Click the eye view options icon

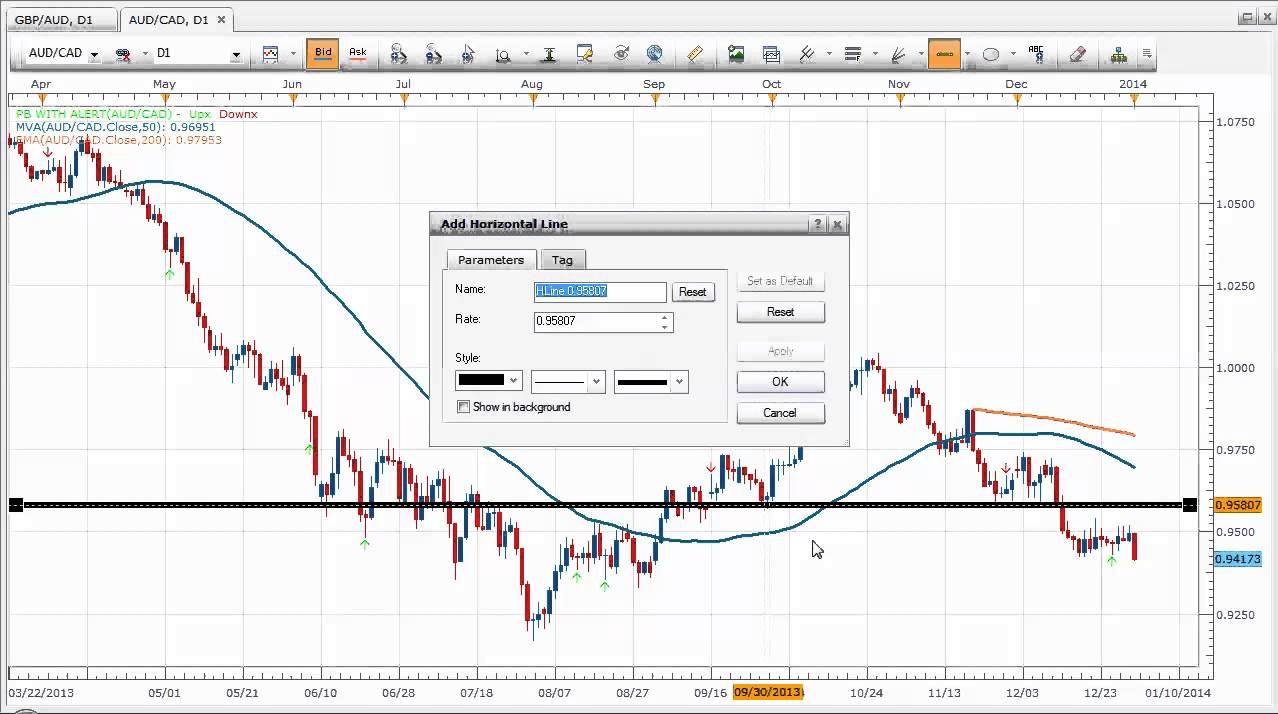621,54
